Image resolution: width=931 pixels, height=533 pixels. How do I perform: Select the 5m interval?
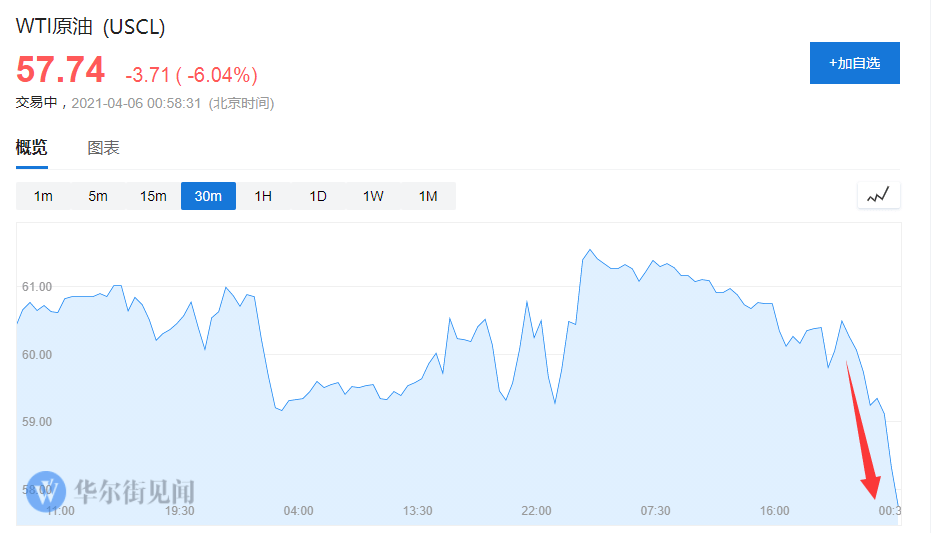tap(98, 196)
